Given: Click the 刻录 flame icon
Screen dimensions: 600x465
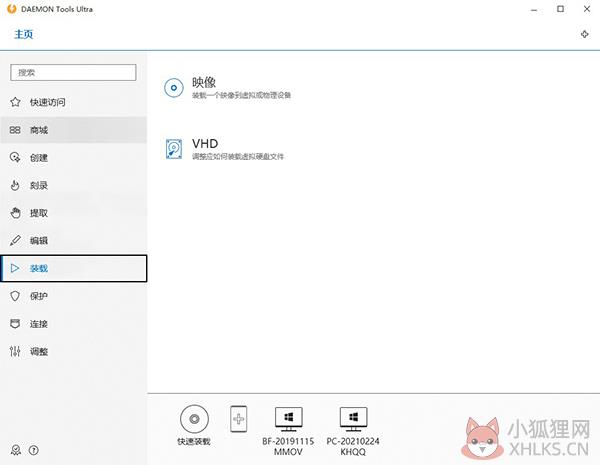Looking at the screenshot, I should click(x=15, y=185).
